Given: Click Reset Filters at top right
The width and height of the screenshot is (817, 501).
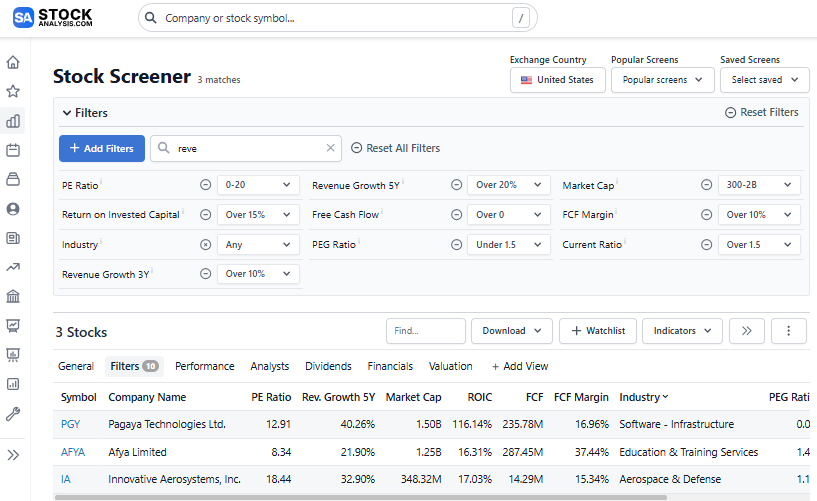Looking at the screenshot, I should (x=762, y=112).
